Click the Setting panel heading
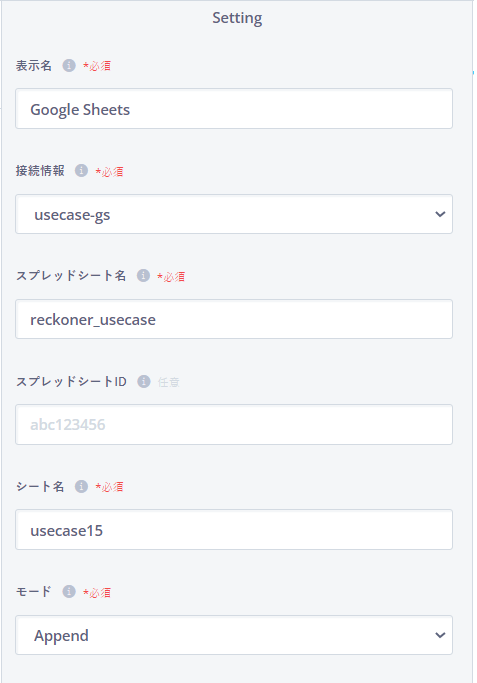The height and width of the screenshot is (683, 477). pos(237,18)
